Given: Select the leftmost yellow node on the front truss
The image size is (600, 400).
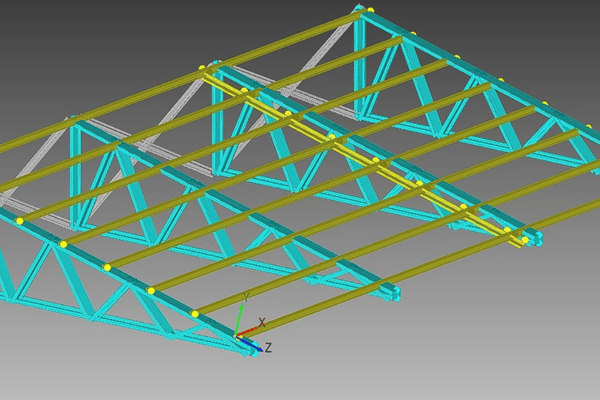Looking at the screenshot, I should click(19, 220).
